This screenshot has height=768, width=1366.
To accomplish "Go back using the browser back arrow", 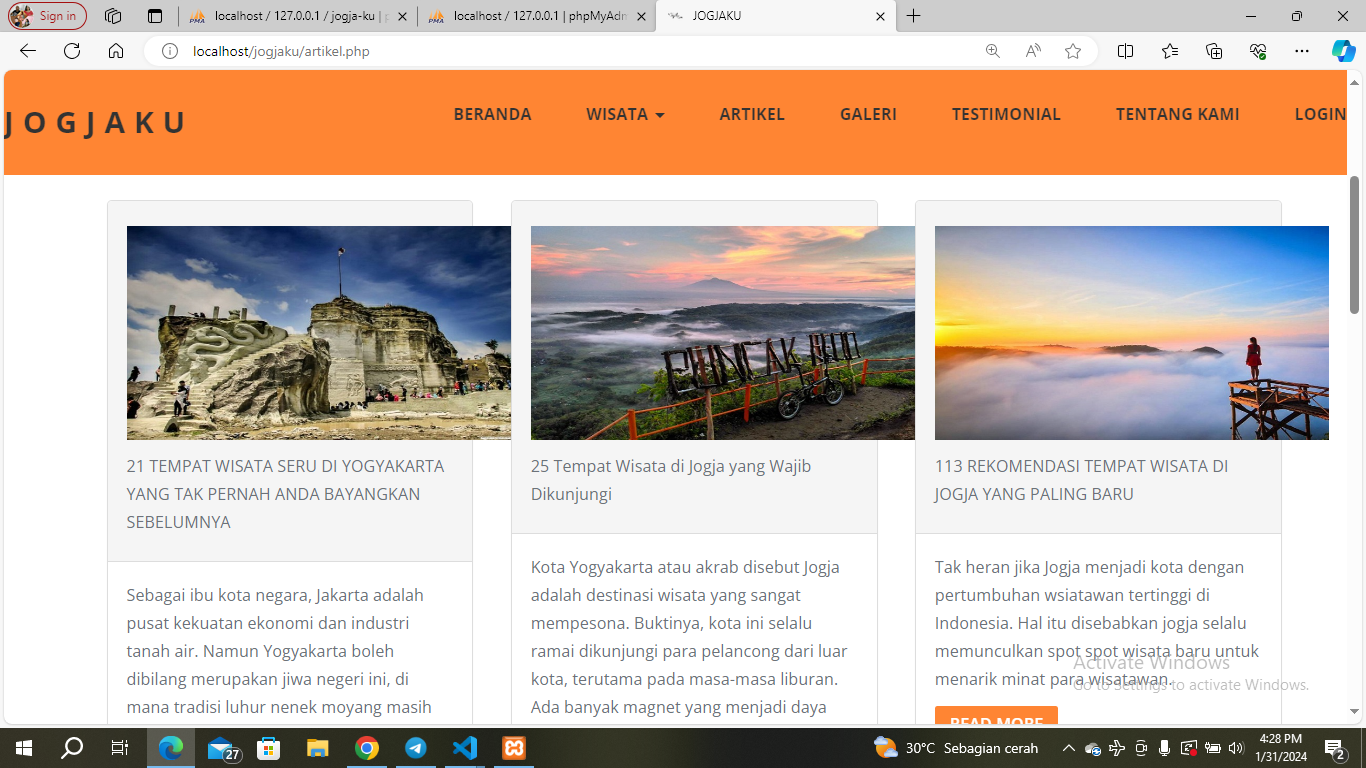I will coord(27,51).
